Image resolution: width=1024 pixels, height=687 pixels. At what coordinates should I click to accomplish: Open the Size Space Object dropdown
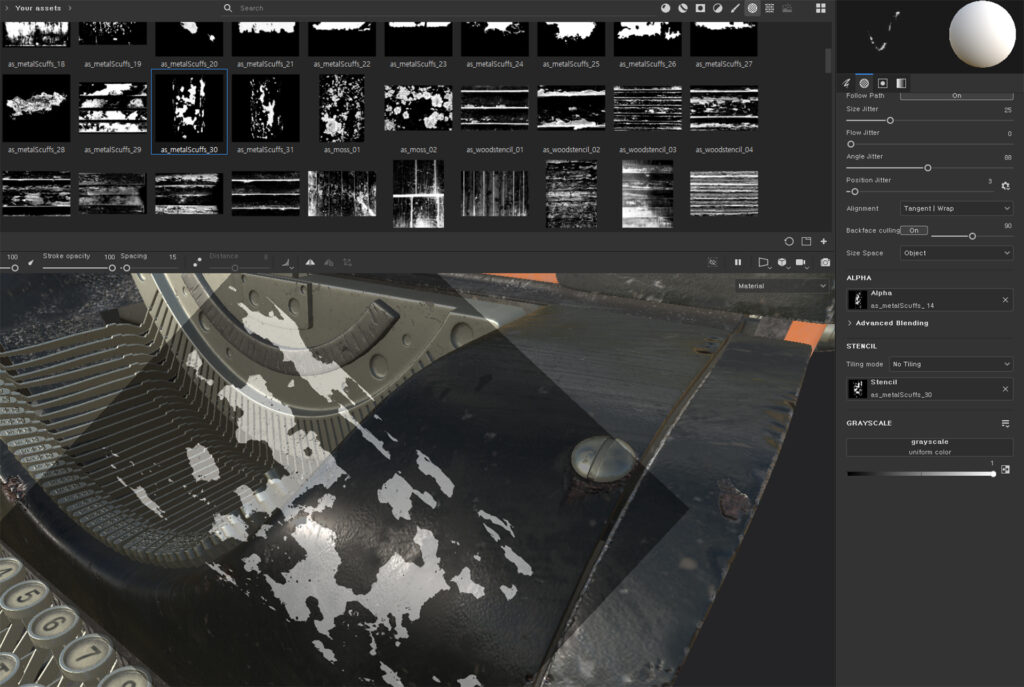(956, 253)
